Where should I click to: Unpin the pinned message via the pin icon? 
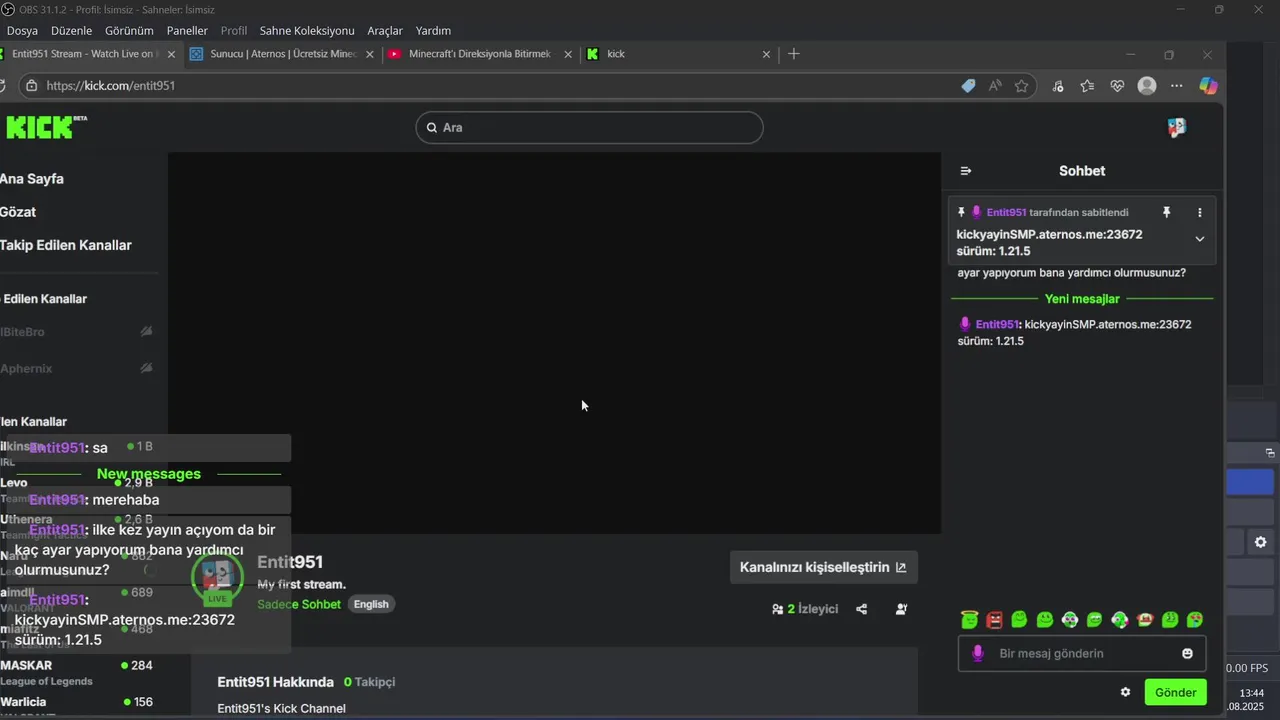coord(1166,212)
